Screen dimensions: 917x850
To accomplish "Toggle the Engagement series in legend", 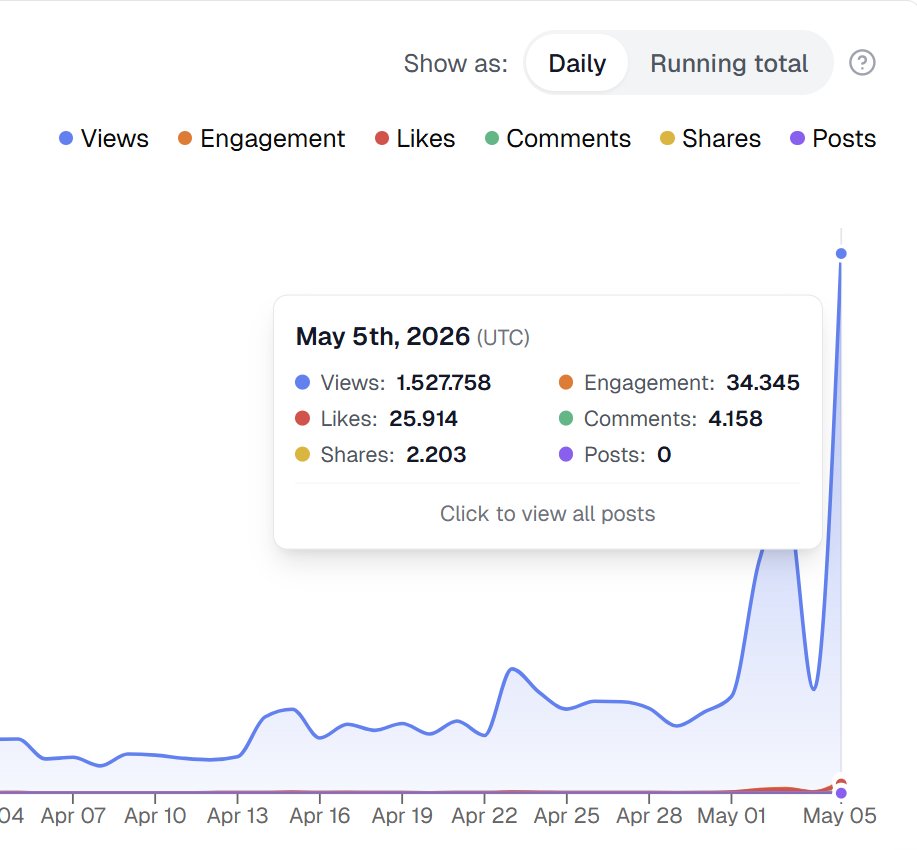I will pyautogui.click(x=261, y=139).
